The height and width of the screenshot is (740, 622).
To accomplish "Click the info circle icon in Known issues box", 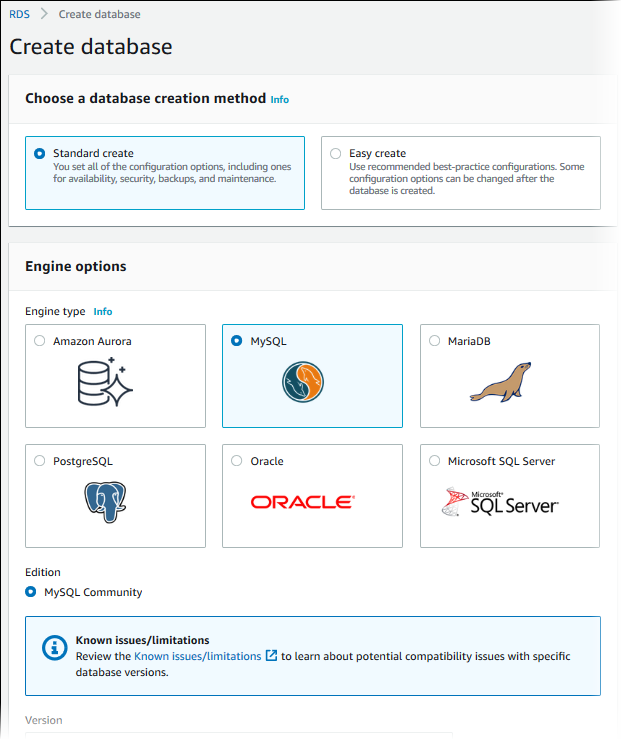I will coord(54,648).
